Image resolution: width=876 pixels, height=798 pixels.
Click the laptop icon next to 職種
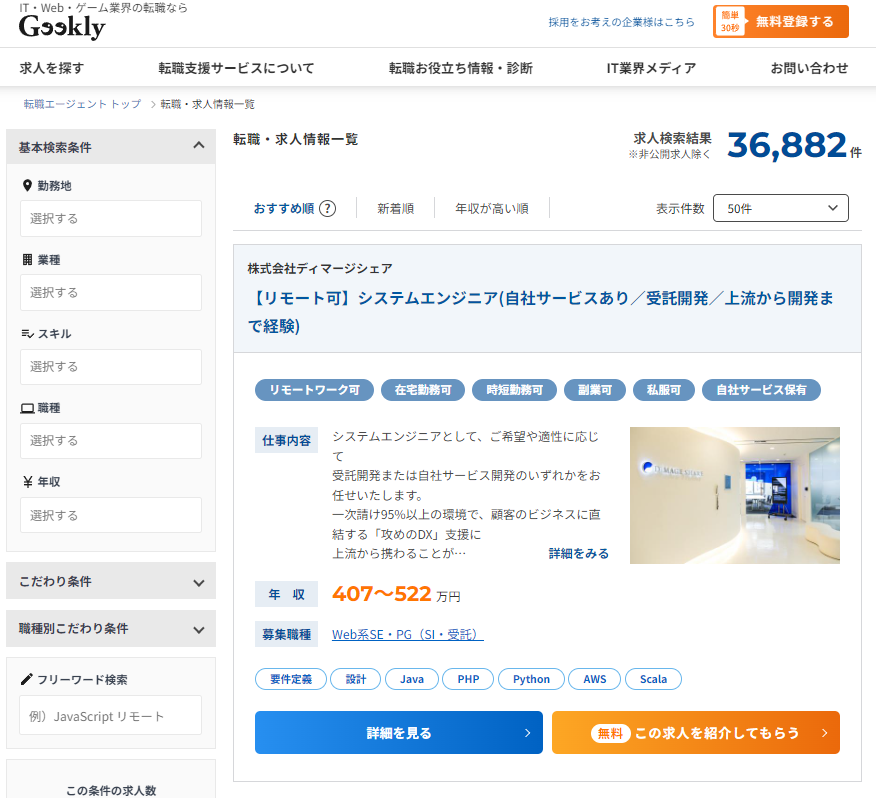[x=27, y=408]
